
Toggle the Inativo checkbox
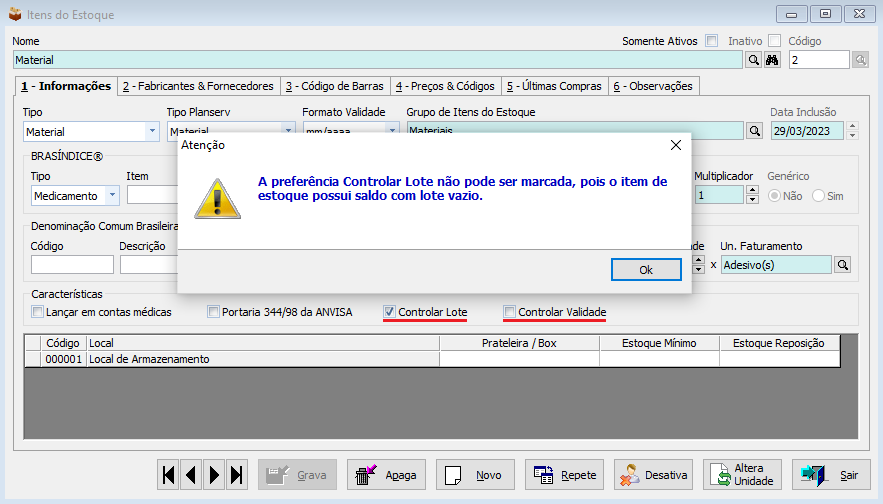[775, 41]
